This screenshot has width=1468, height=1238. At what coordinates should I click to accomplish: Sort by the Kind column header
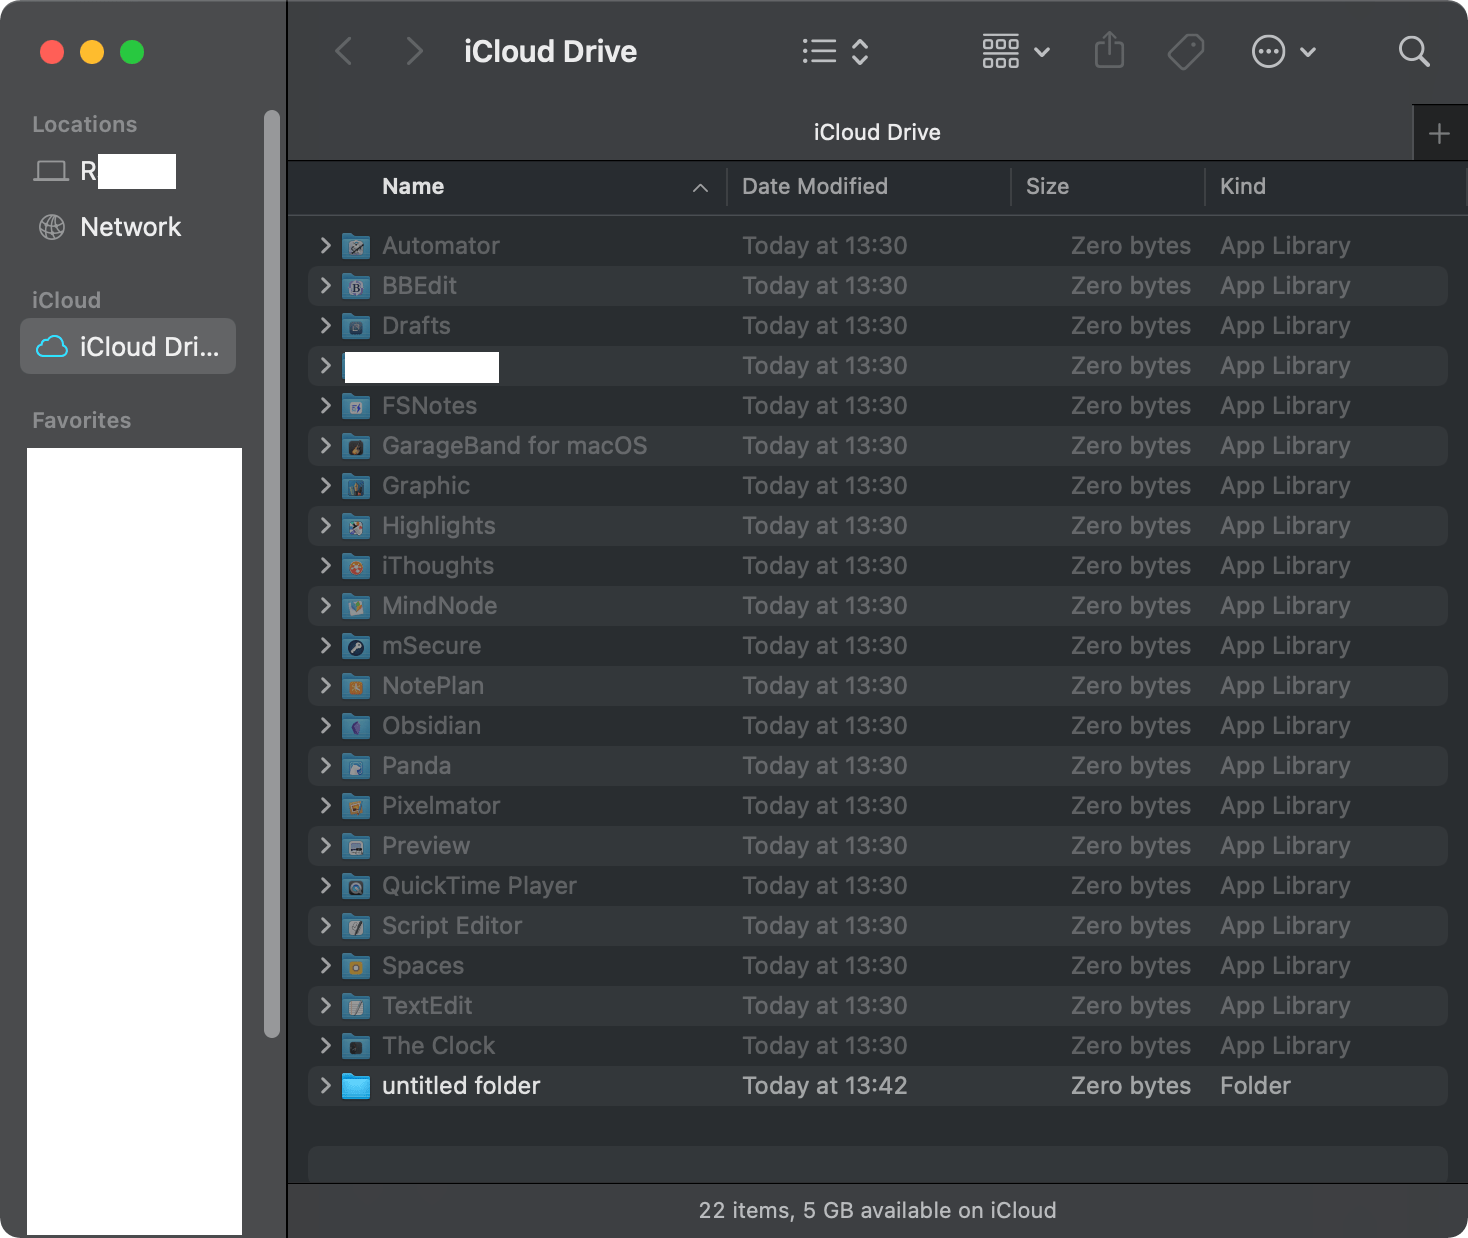click(1335, 187)
